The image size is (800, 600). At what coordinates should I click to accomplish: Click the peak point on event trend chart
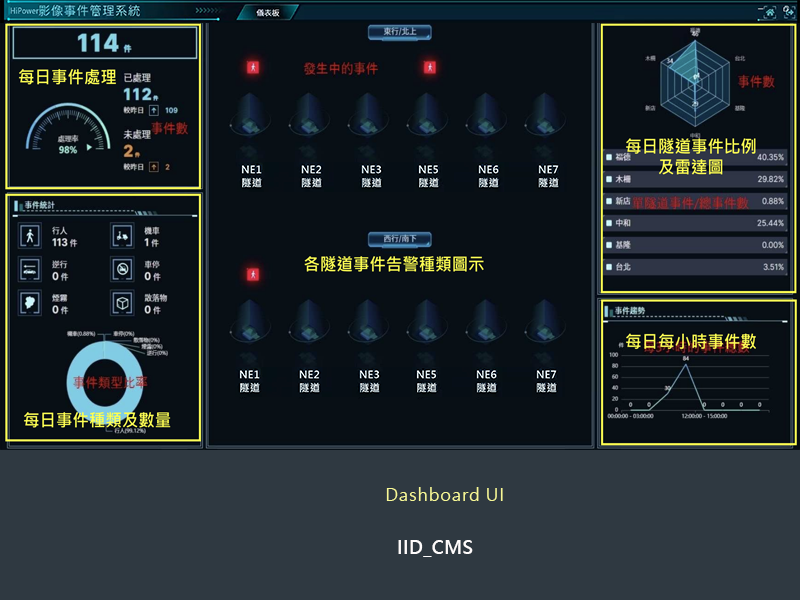[687, 365]
